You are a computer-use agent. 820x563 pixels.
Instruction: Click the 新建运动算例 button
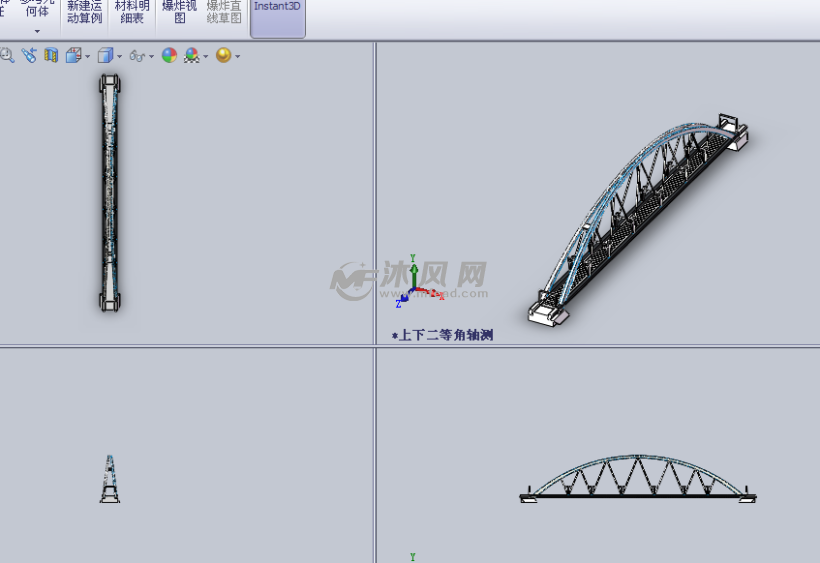pyautogui.click(x=84, y=13)
